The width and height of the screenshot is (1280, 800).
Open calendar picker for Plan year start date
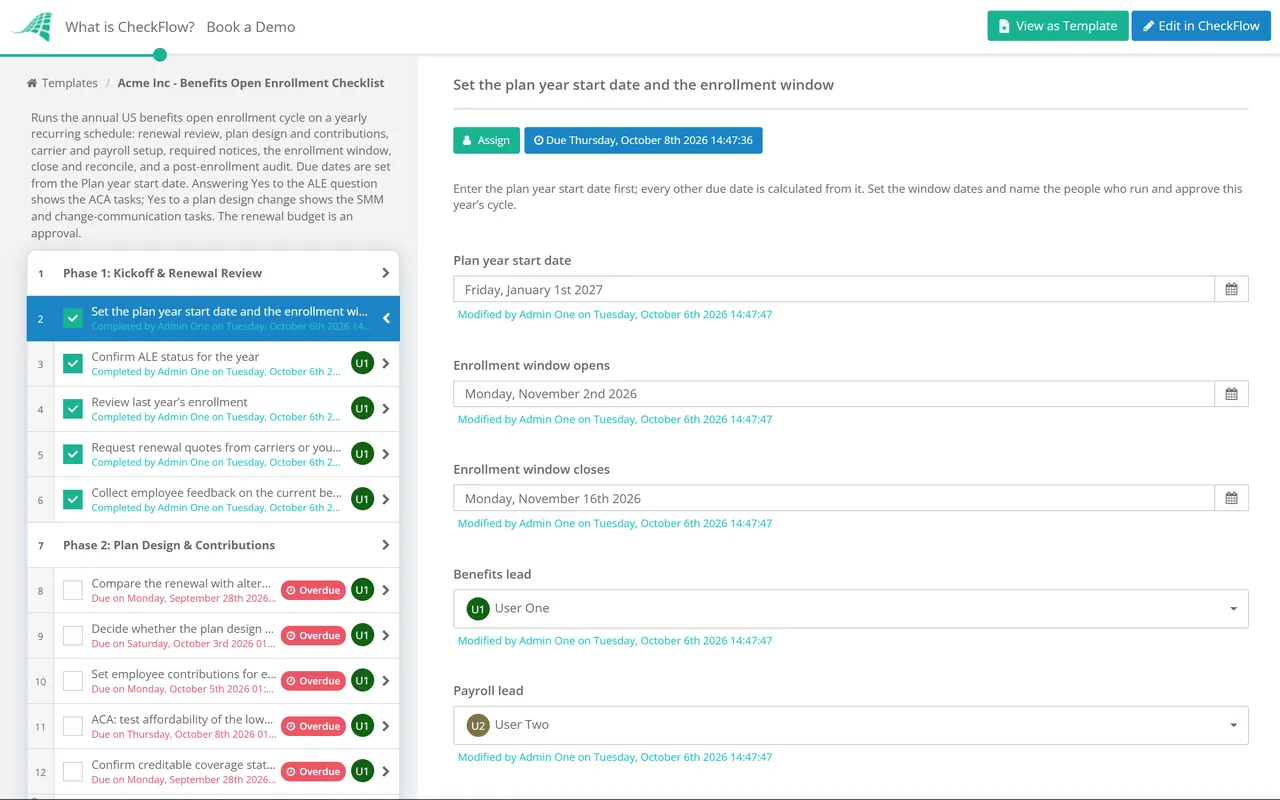(1231, 289)
